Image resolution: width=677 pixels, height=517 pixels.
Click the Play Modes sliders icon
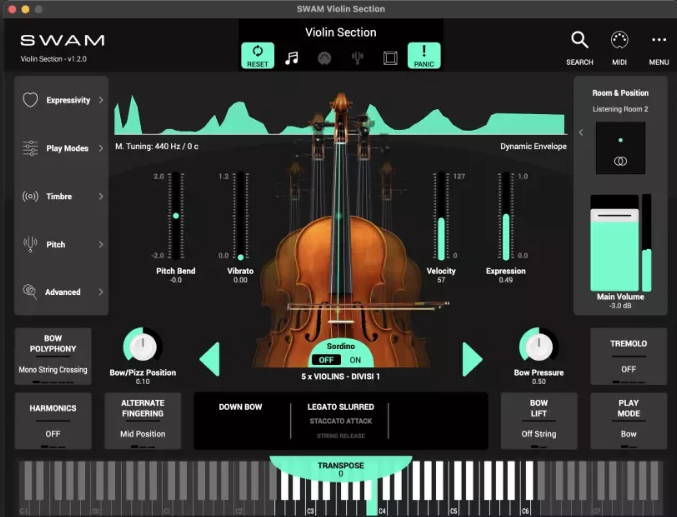coord(30,148)
